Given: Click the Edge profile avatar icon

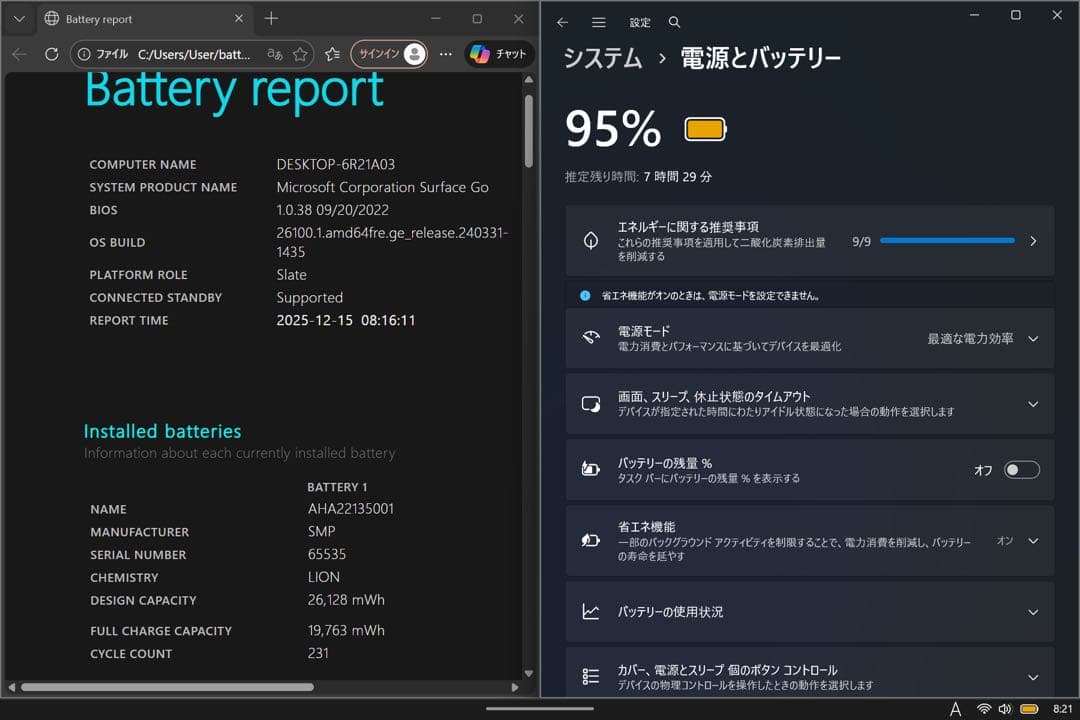Looking at the screenshot, I should 414,54.
